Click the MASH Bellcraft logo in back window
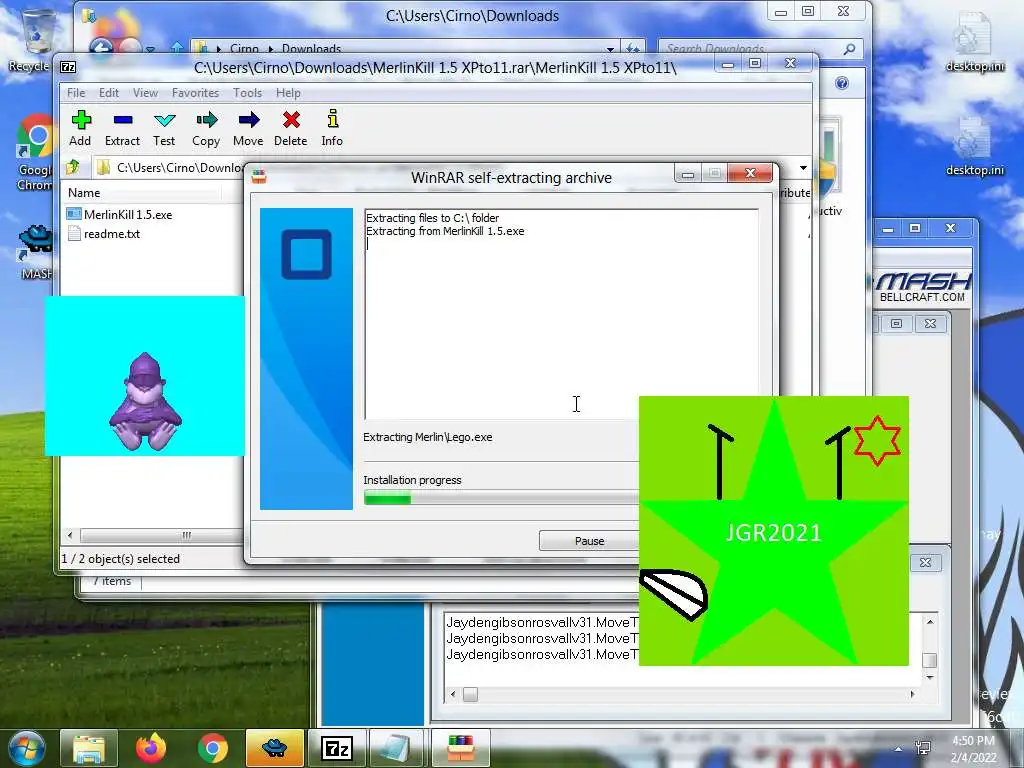 click(x=922, y=287)
